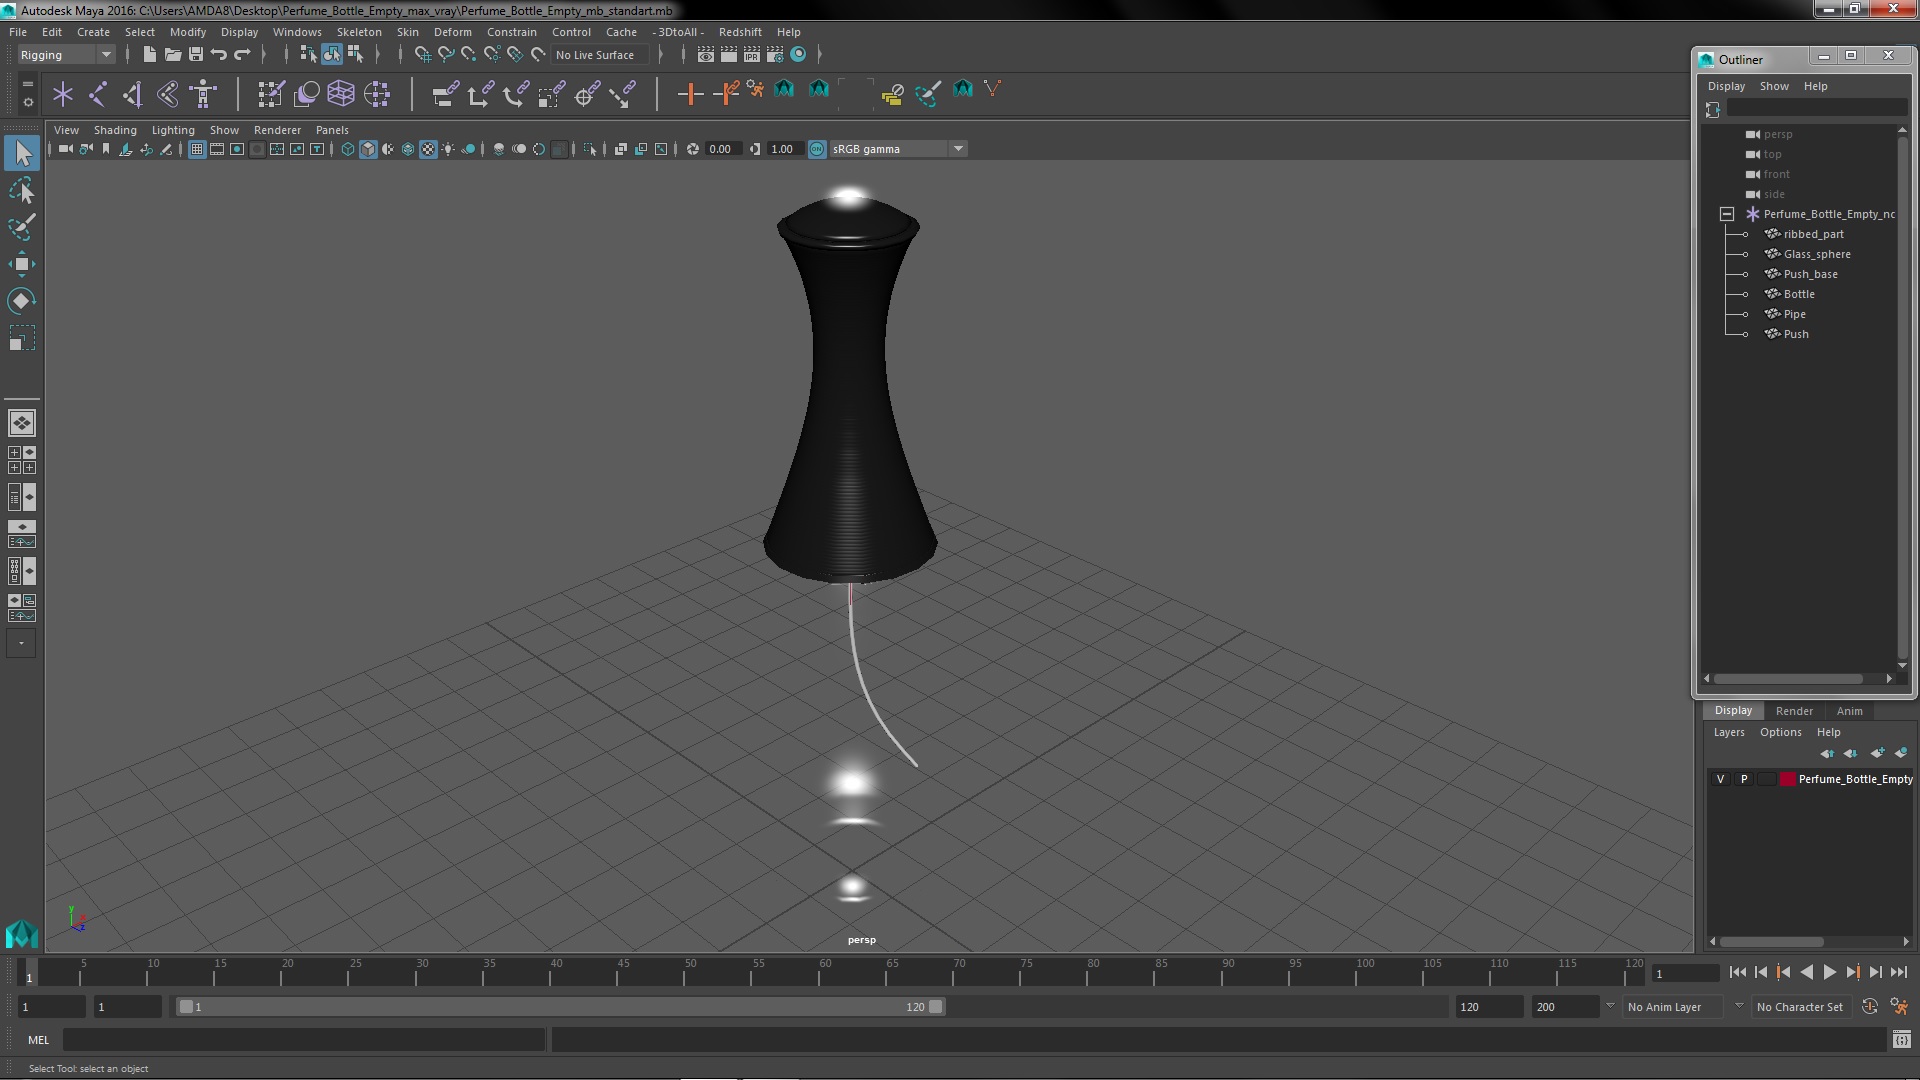This screenshot has height=1080, width=1920.
Task: Toggle layer playback P box
Action: pos(1744,779)
